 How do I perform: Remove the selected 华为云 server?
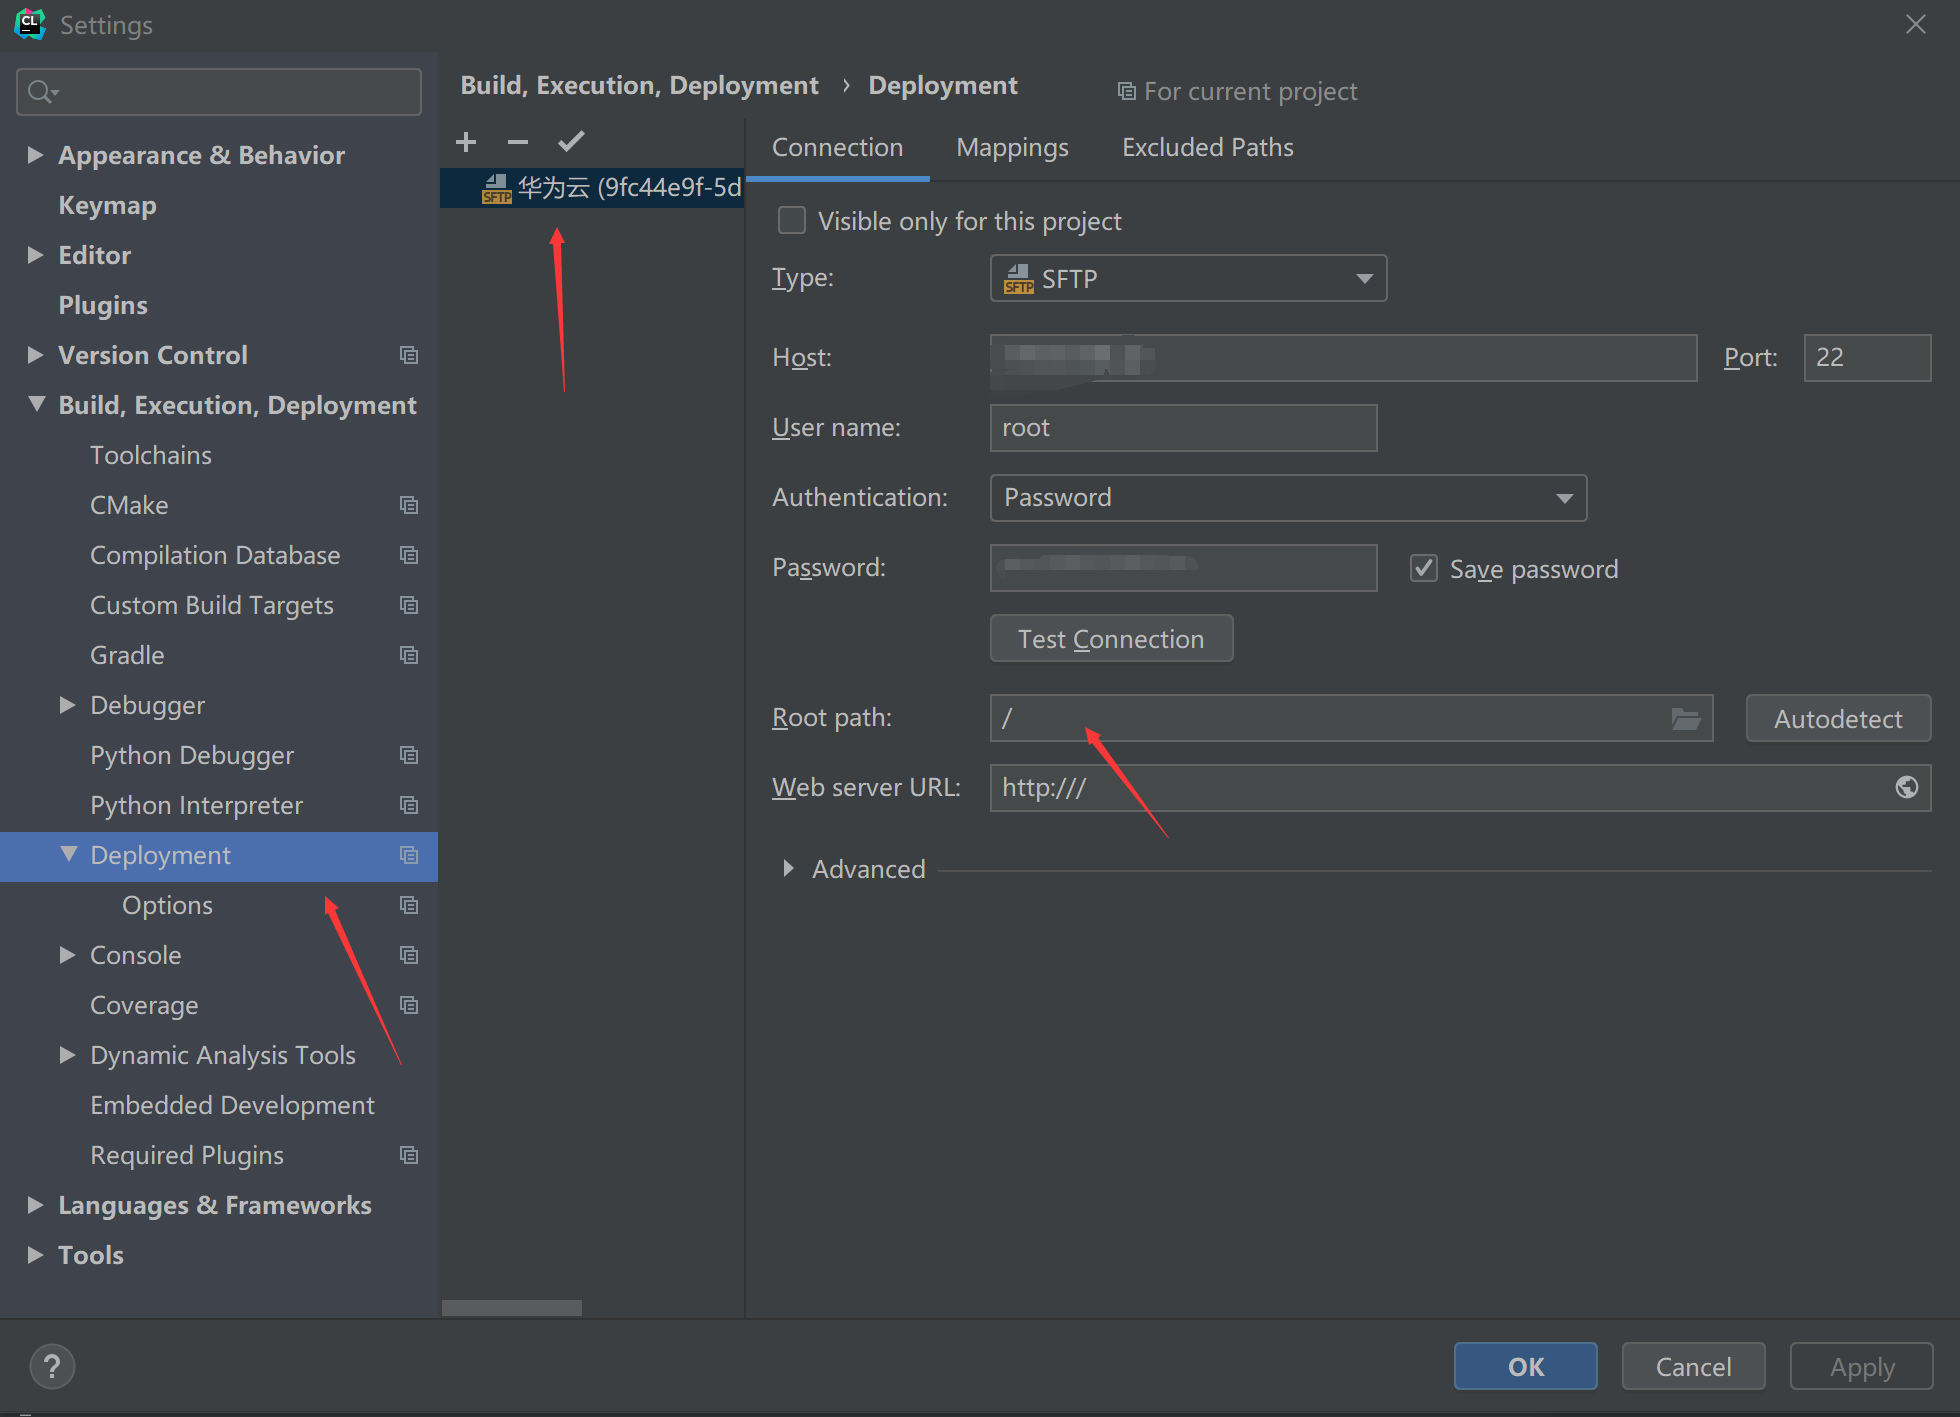pyautogui.click(x=518, y=141)
